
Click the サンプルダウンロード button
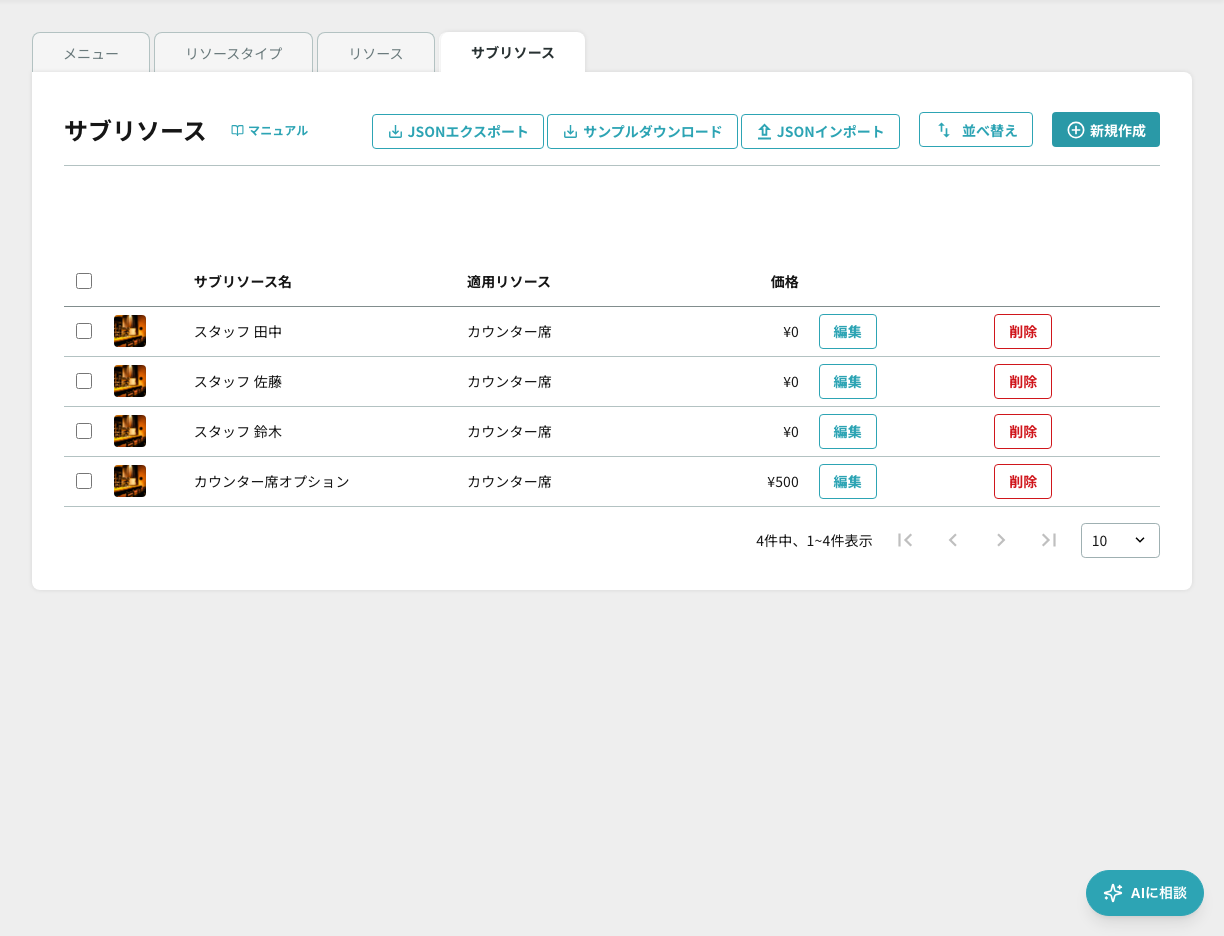642,131
